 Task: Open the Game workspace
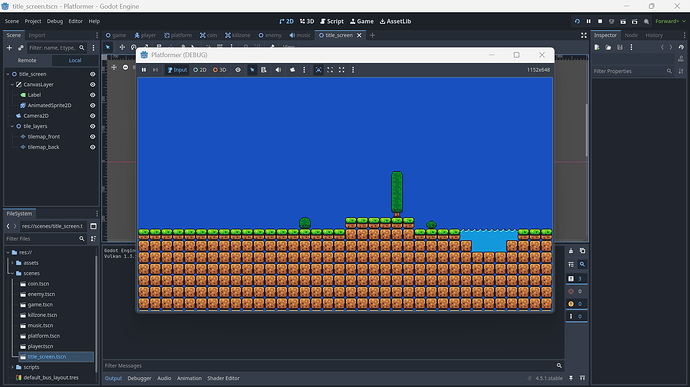click(362, 21)
